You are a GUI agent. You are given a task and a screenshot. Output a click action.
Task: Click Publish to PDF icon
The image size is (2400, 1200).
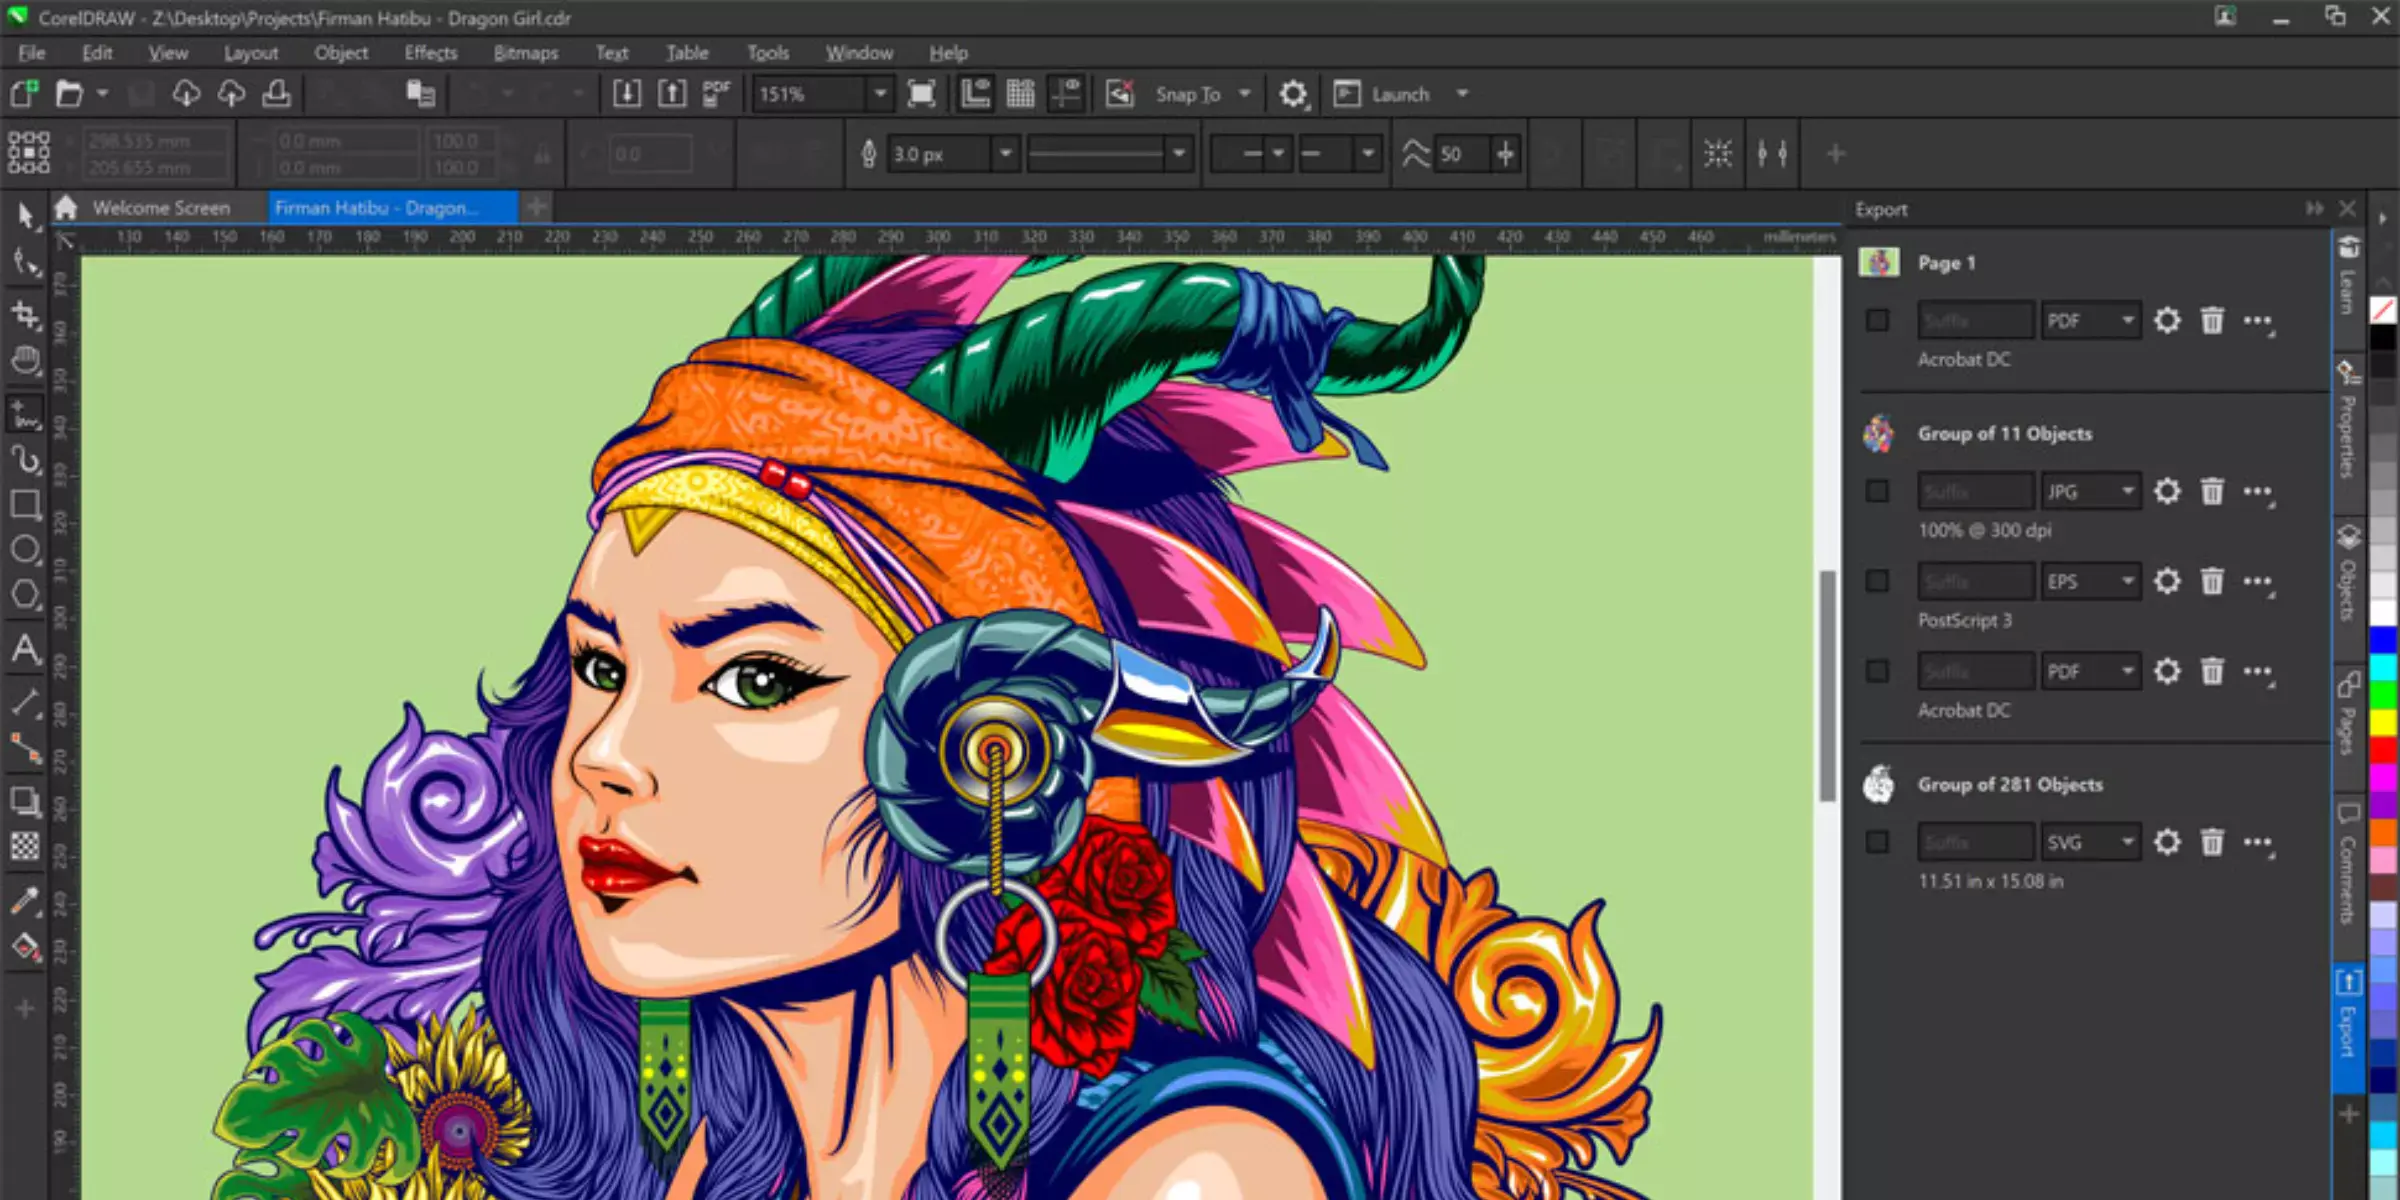coord(716,94)
